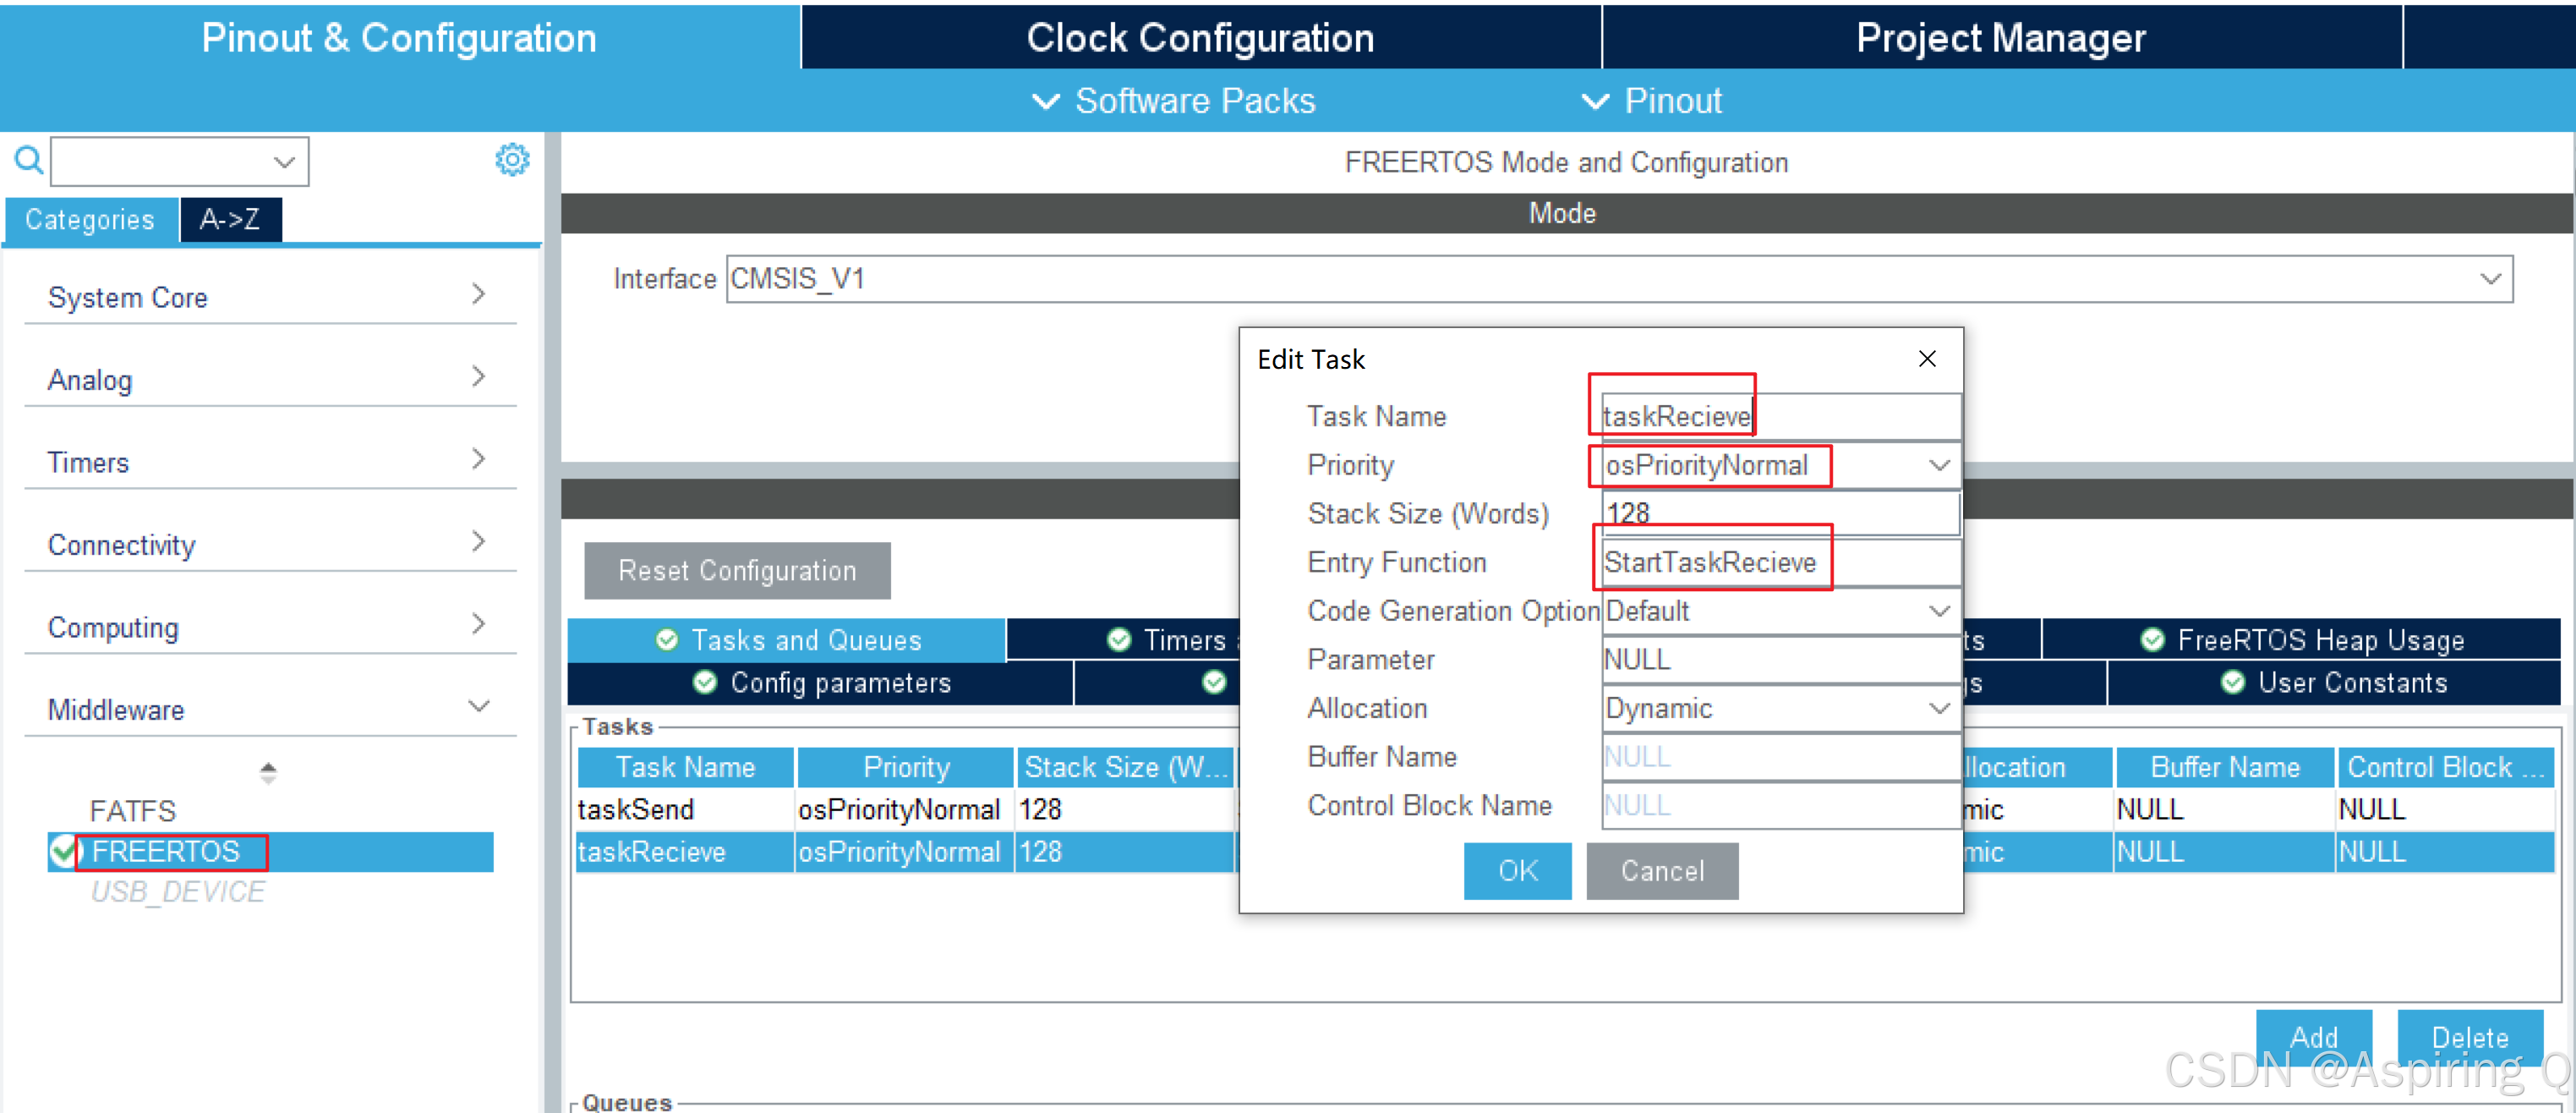Click the Parameter input field
The image size is (2576, 1113).
1780,660
